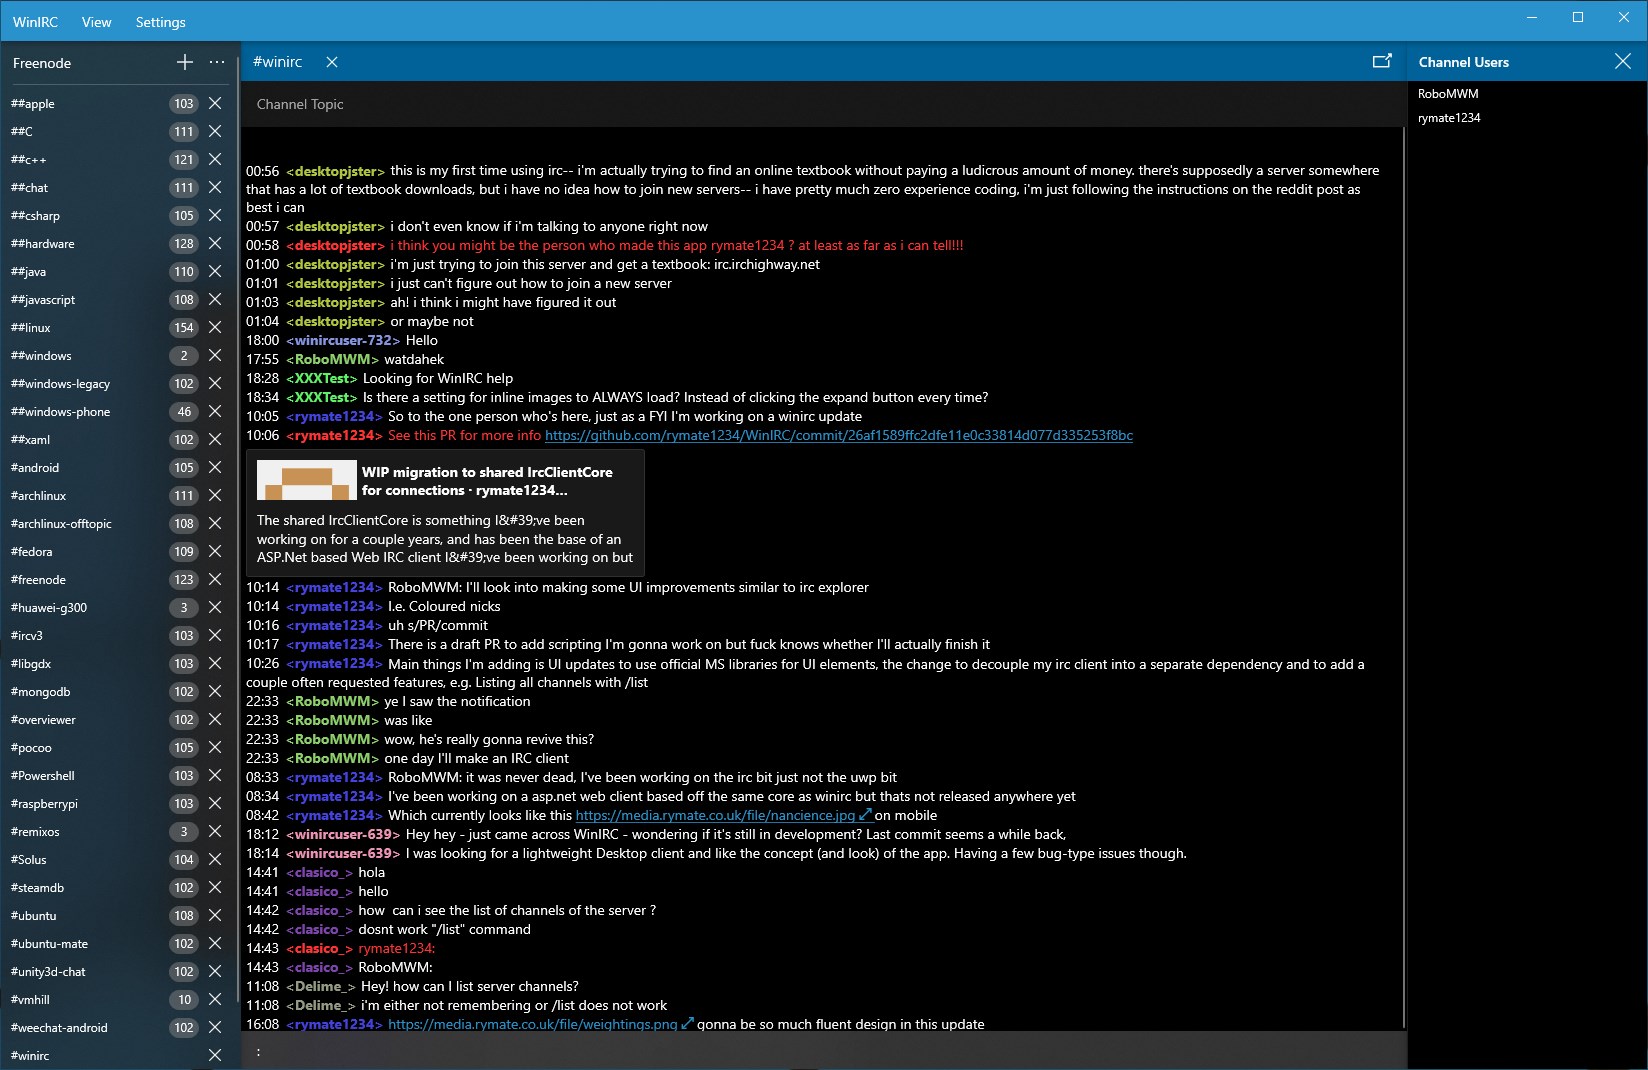The width and height of the screenshot is (1648, 1070).
Task: Open the WinIRC menu
Action: tap(35, 22)
